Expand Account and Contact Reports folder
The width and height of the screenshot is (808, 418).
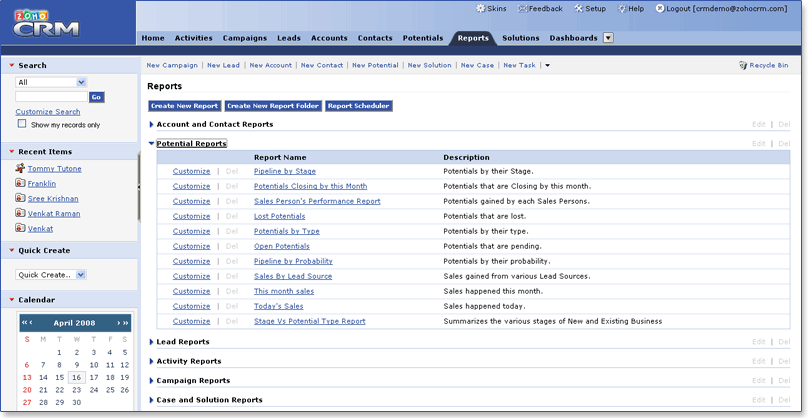click(x=152, y=124)
